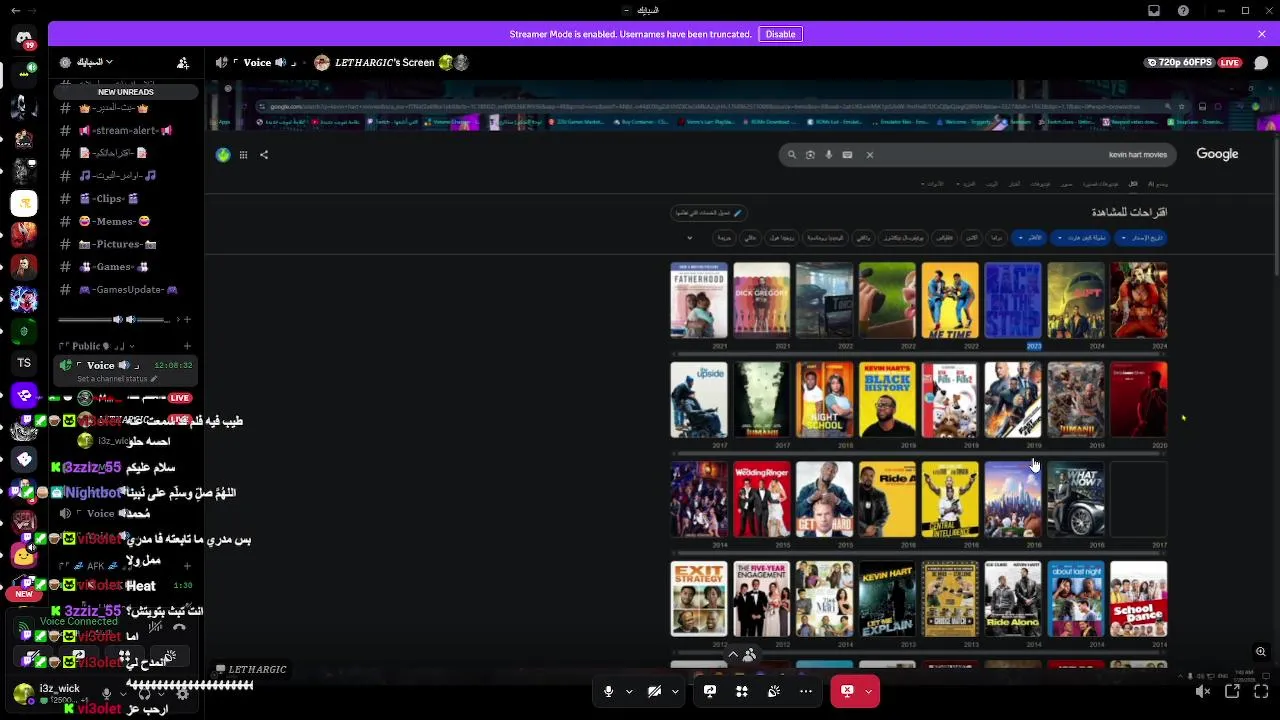Screen dimensions: 1280x720
Task: Open the chat icon at top right of call
Action: (1261, 62)
